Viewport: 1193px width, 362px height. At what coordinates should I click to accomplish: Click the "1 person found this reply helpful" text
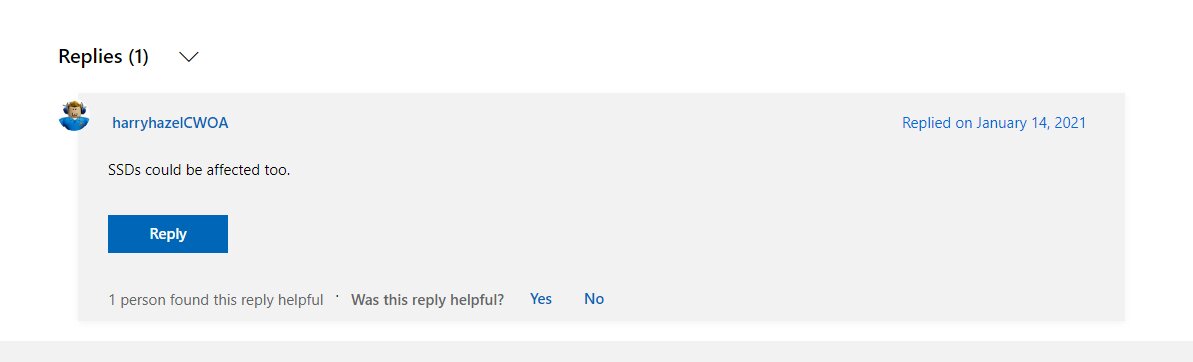tap(216, 300)
